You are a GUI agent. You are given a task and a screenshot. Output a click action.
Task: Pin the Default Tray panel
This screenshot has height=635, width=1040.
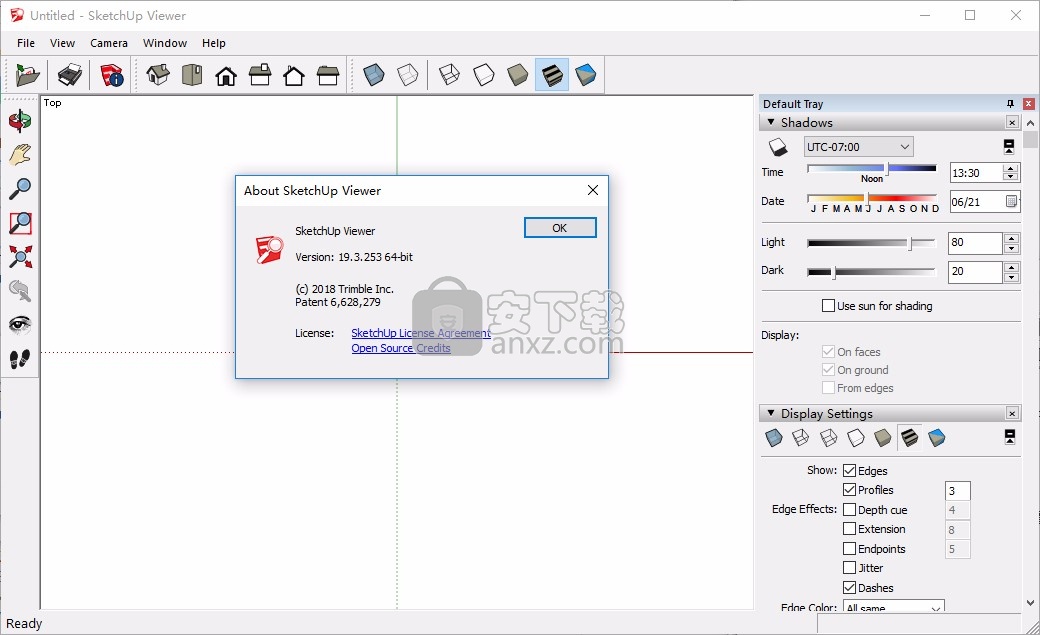pyautogui.click(x=1010, y=104)
